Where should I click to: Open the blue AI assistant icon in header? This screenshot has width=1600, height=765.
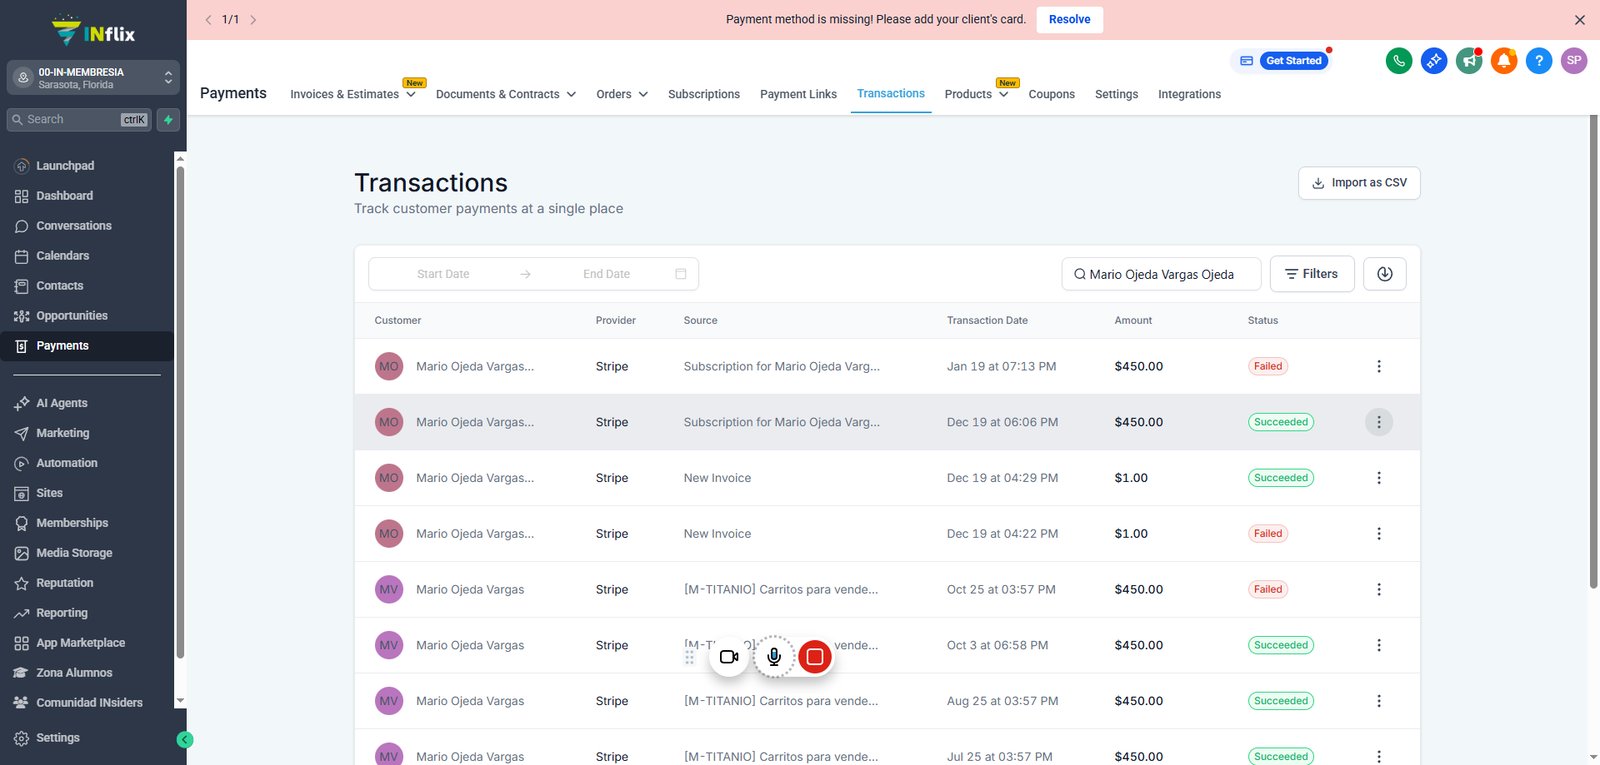click(x=1434, y=61)
